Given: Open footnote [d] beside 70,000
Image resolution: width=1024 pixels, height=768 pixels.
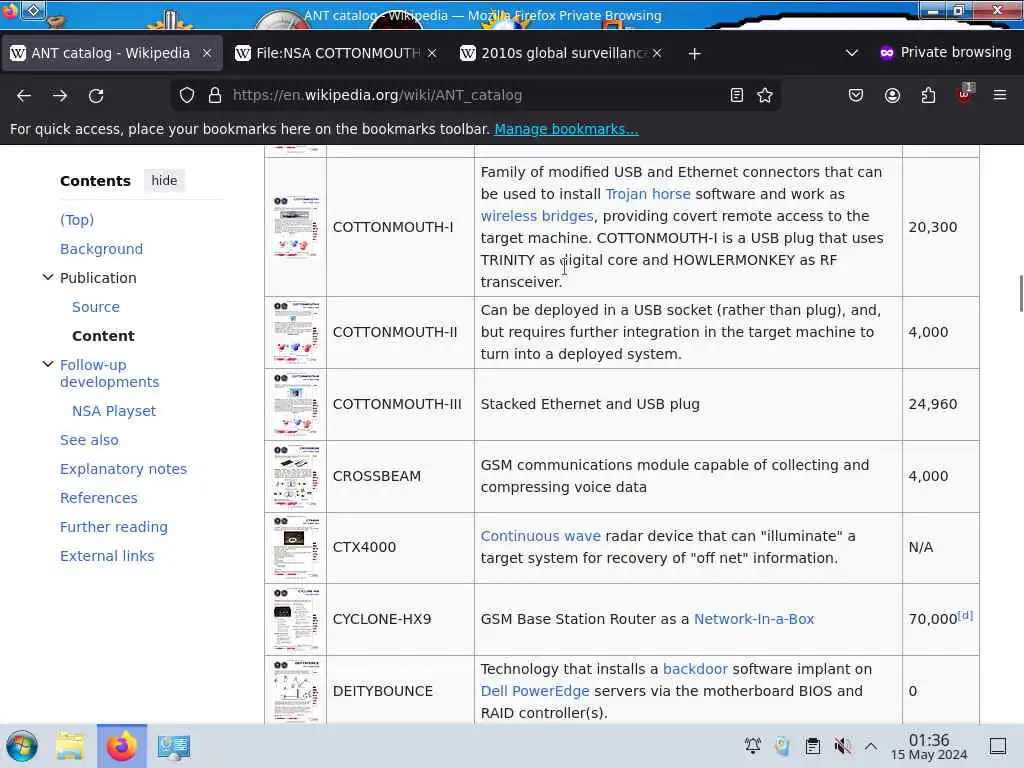Looking at the screenshot, I should click(965, 616).
